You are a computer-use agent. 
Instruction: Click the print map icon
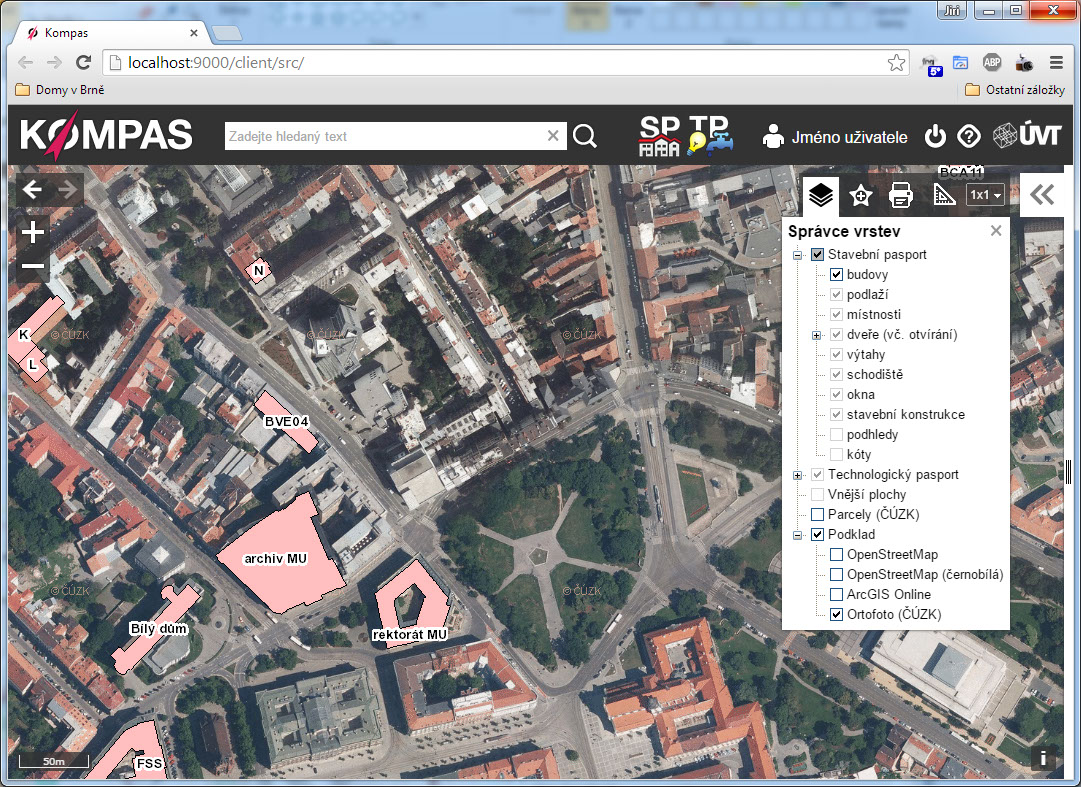click(901, 195)
